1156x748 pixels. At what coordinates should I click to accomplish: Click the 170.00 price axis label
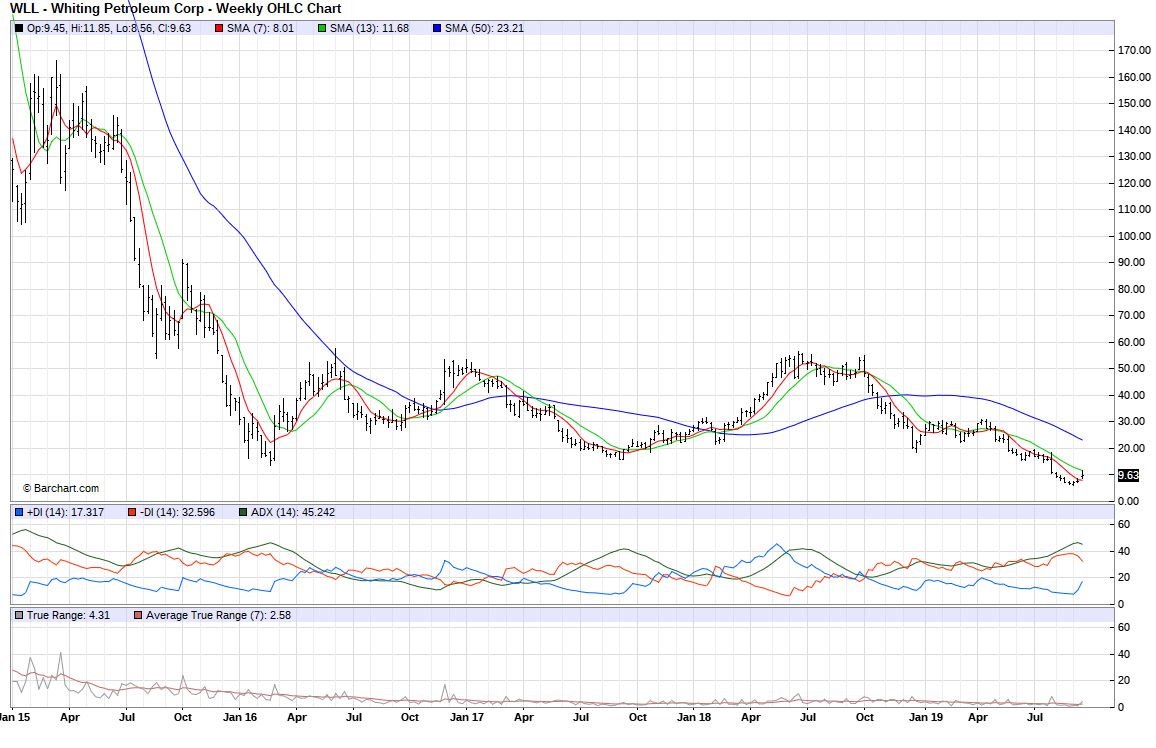(1134, 50)
